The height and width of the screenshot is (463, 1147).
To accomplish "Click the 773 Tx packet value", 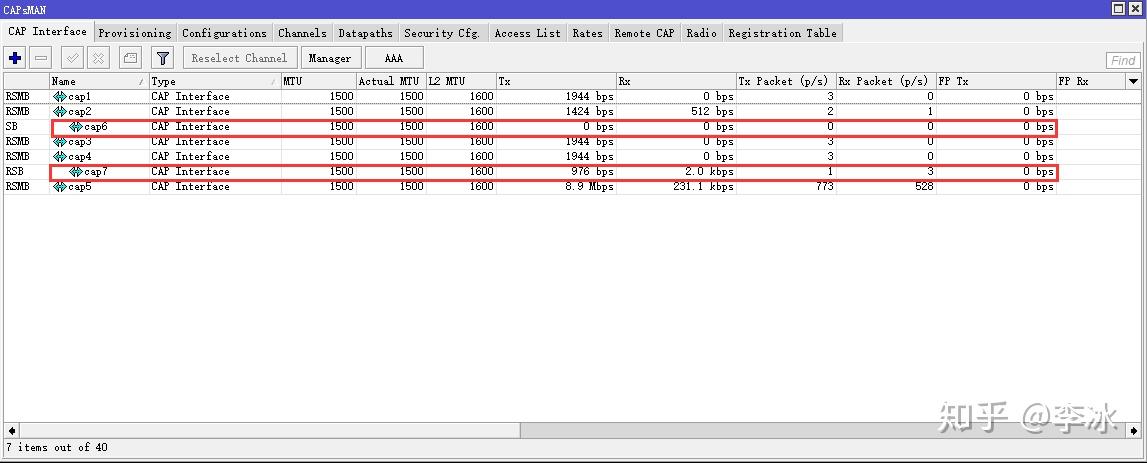I will coord(824,187).
